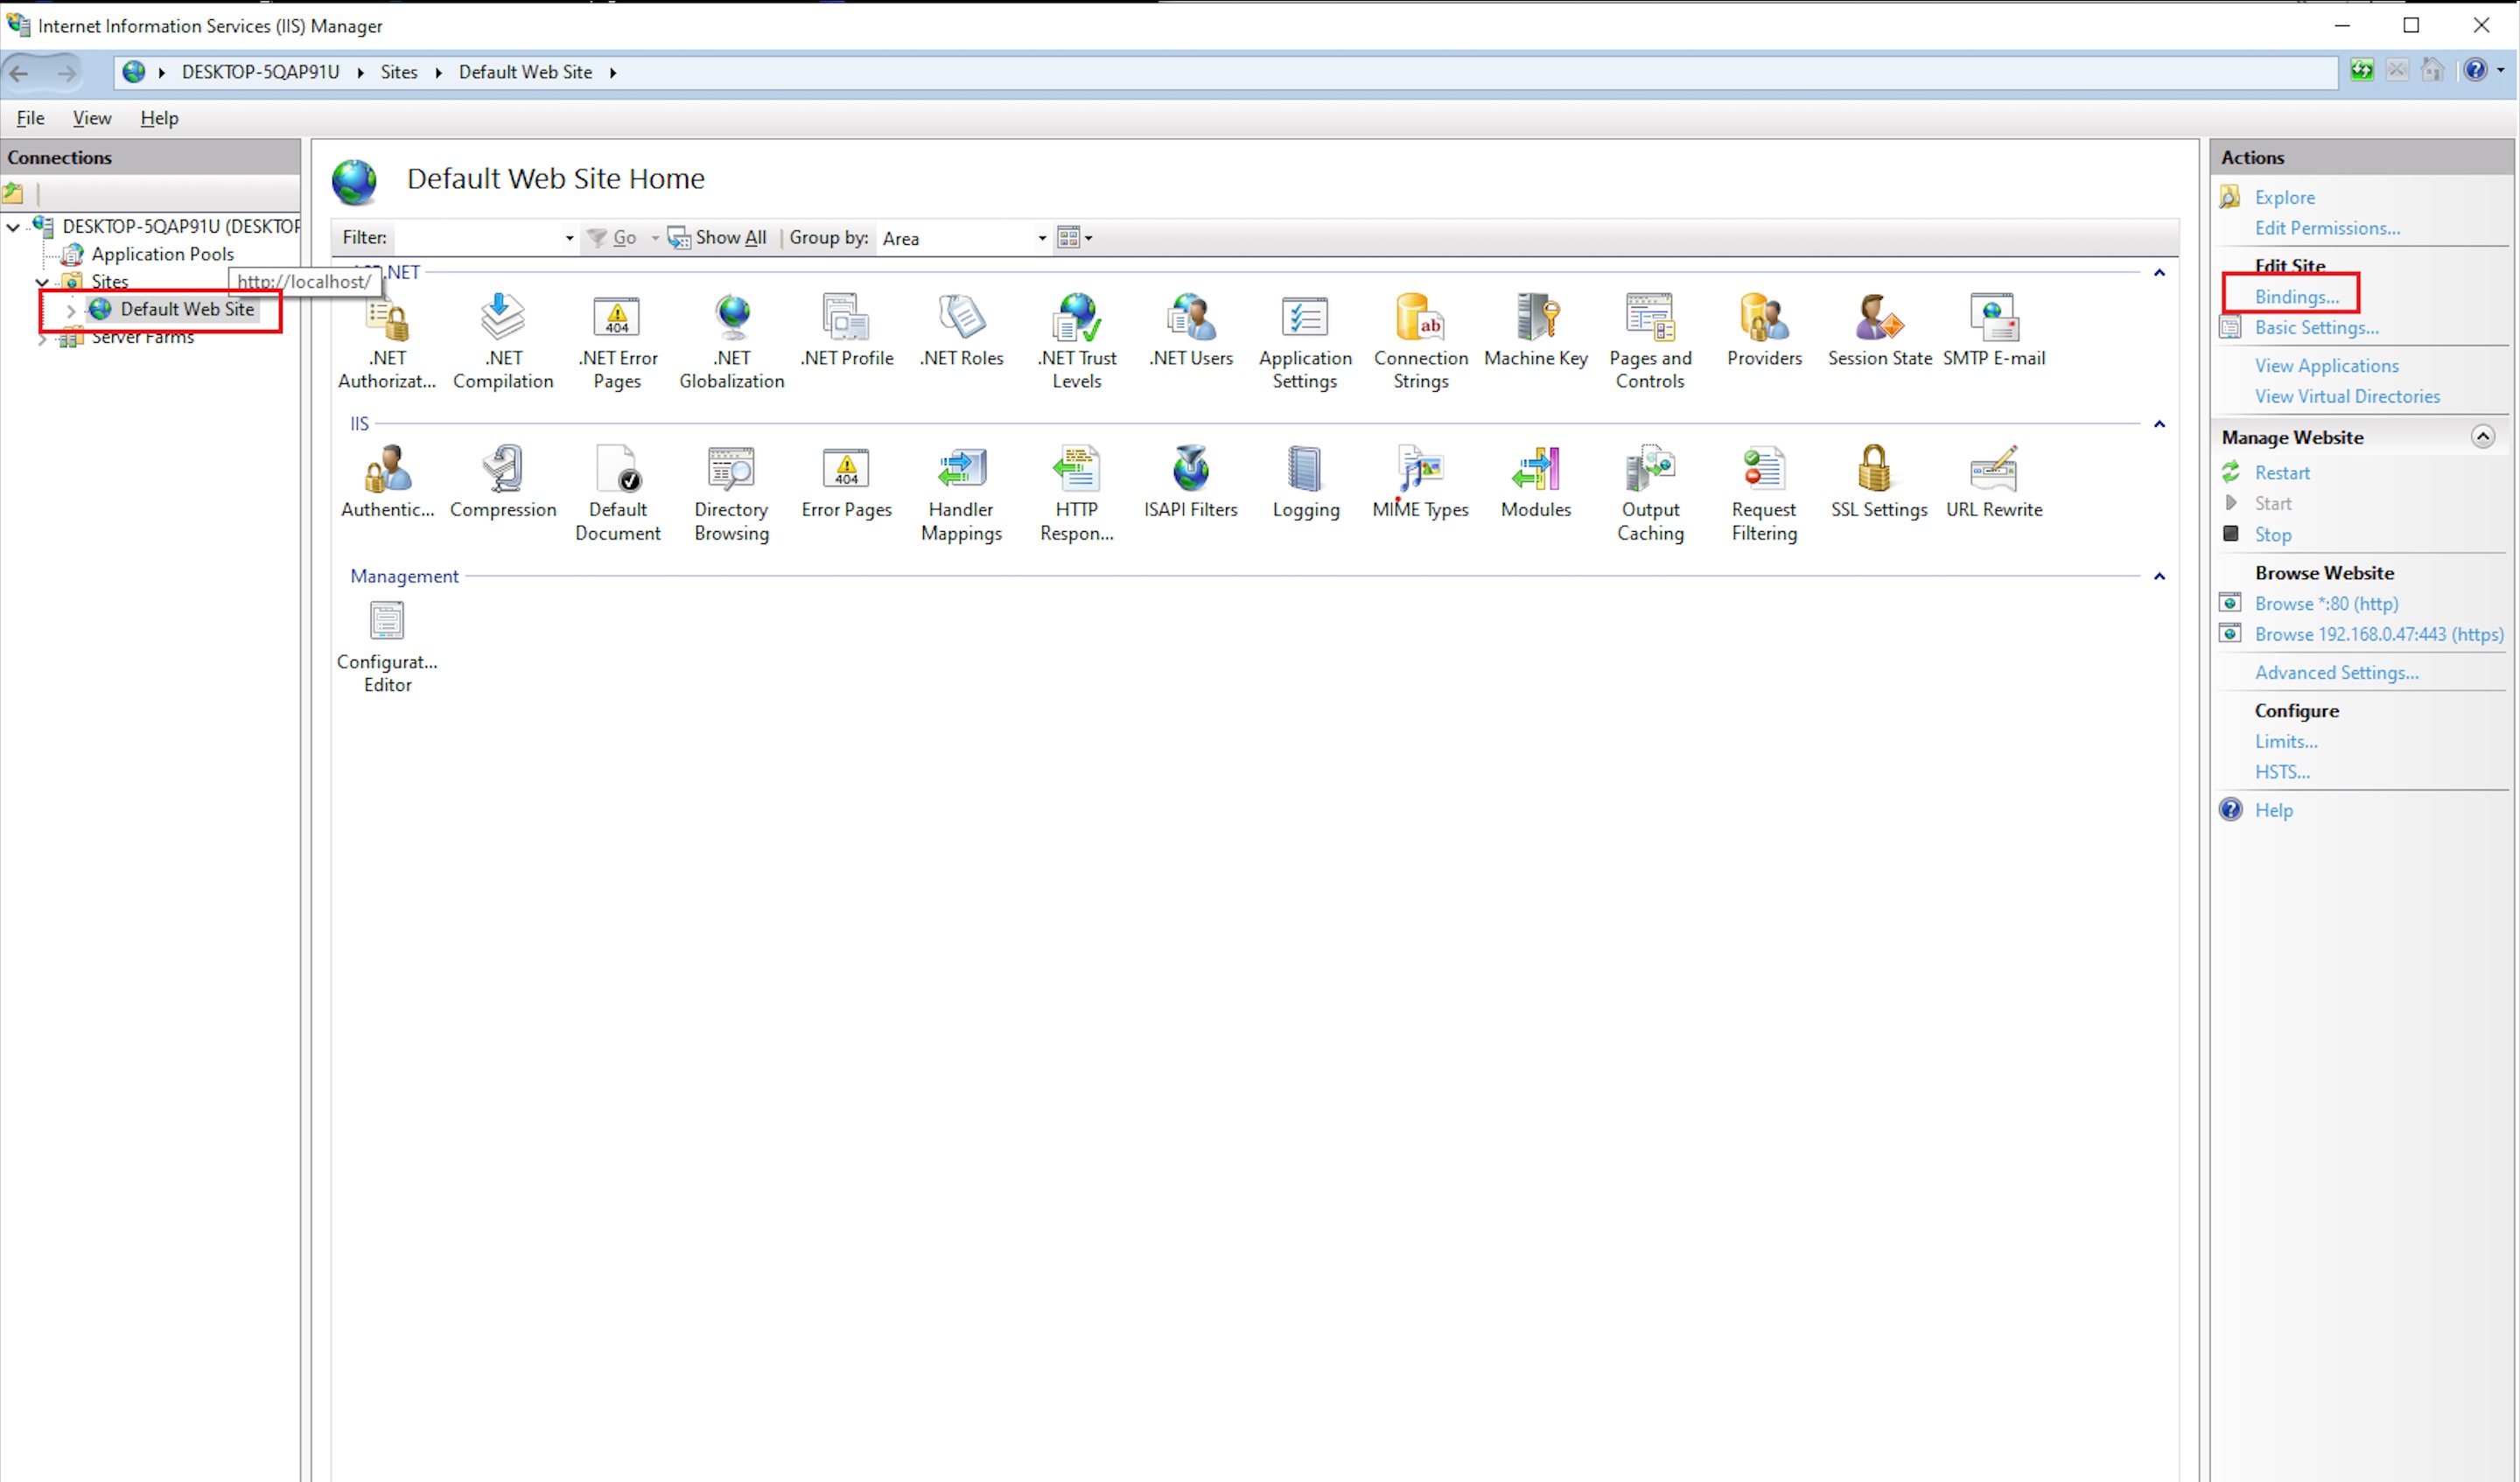This screenshot has width=2520, height=1482.
Task: Open Connection Strings feature
Action: [1420, 342]
